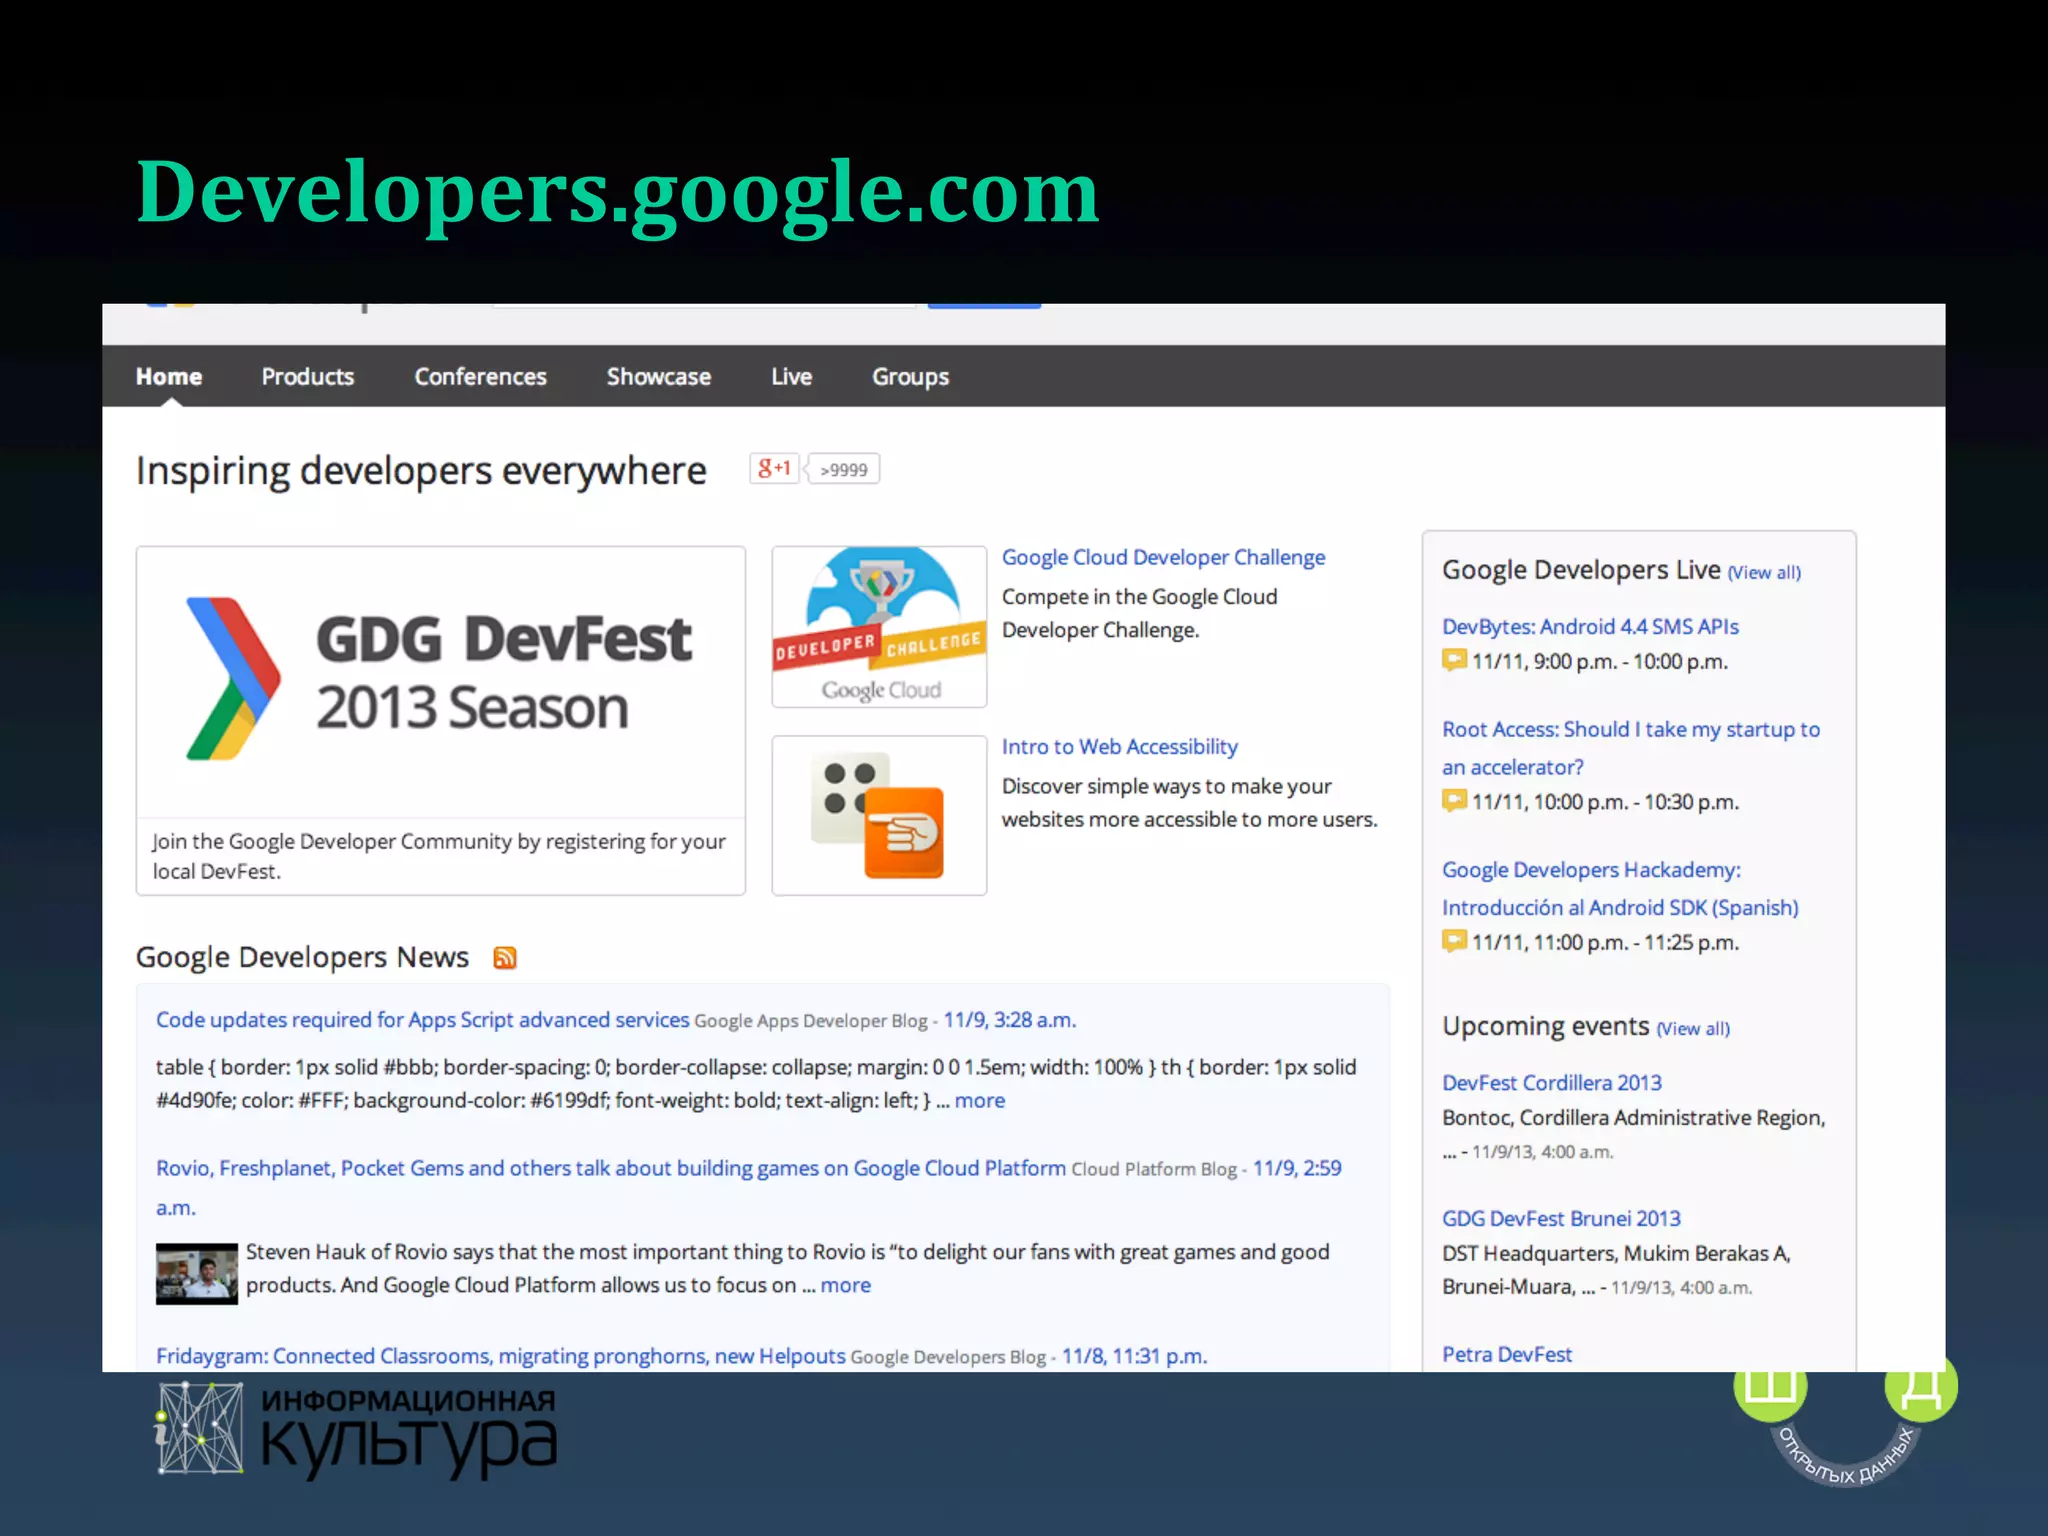Open the Petra DevFest event

coord(1507,1355)
